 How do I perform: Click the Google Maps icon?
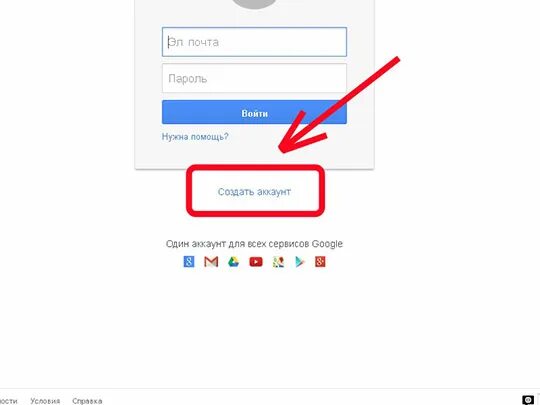(x=278, y=262)
